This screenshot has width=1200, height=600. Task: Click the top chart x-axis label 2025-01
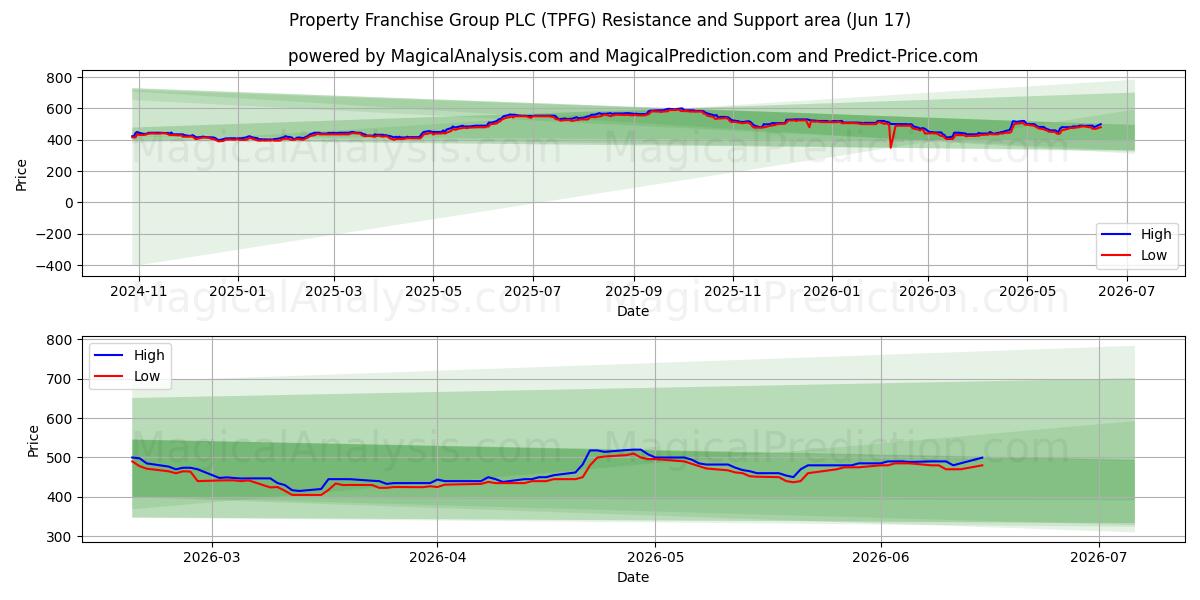point(237,291)
